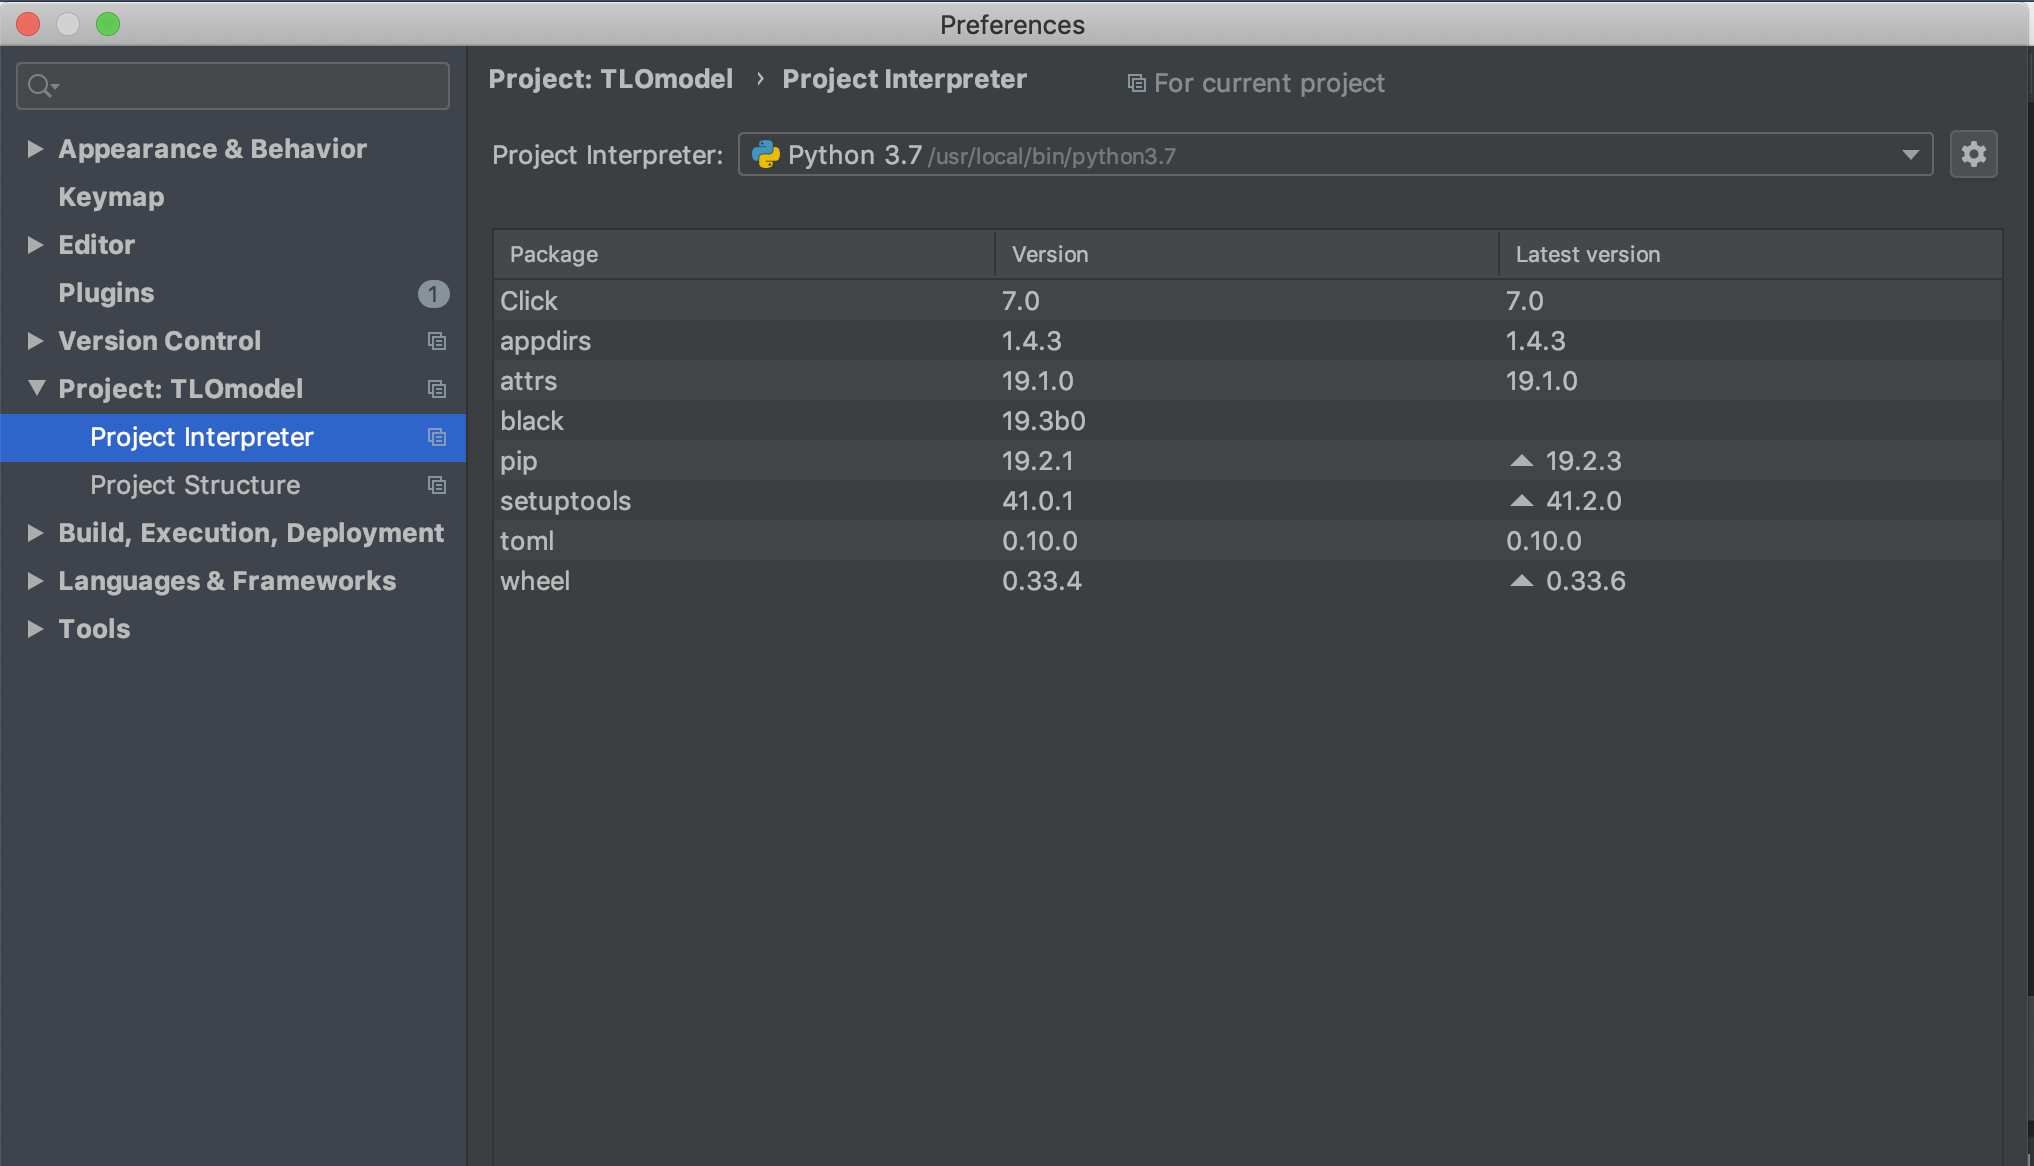Click Project: TLOmodel breadcrumb

click(610, 79)
